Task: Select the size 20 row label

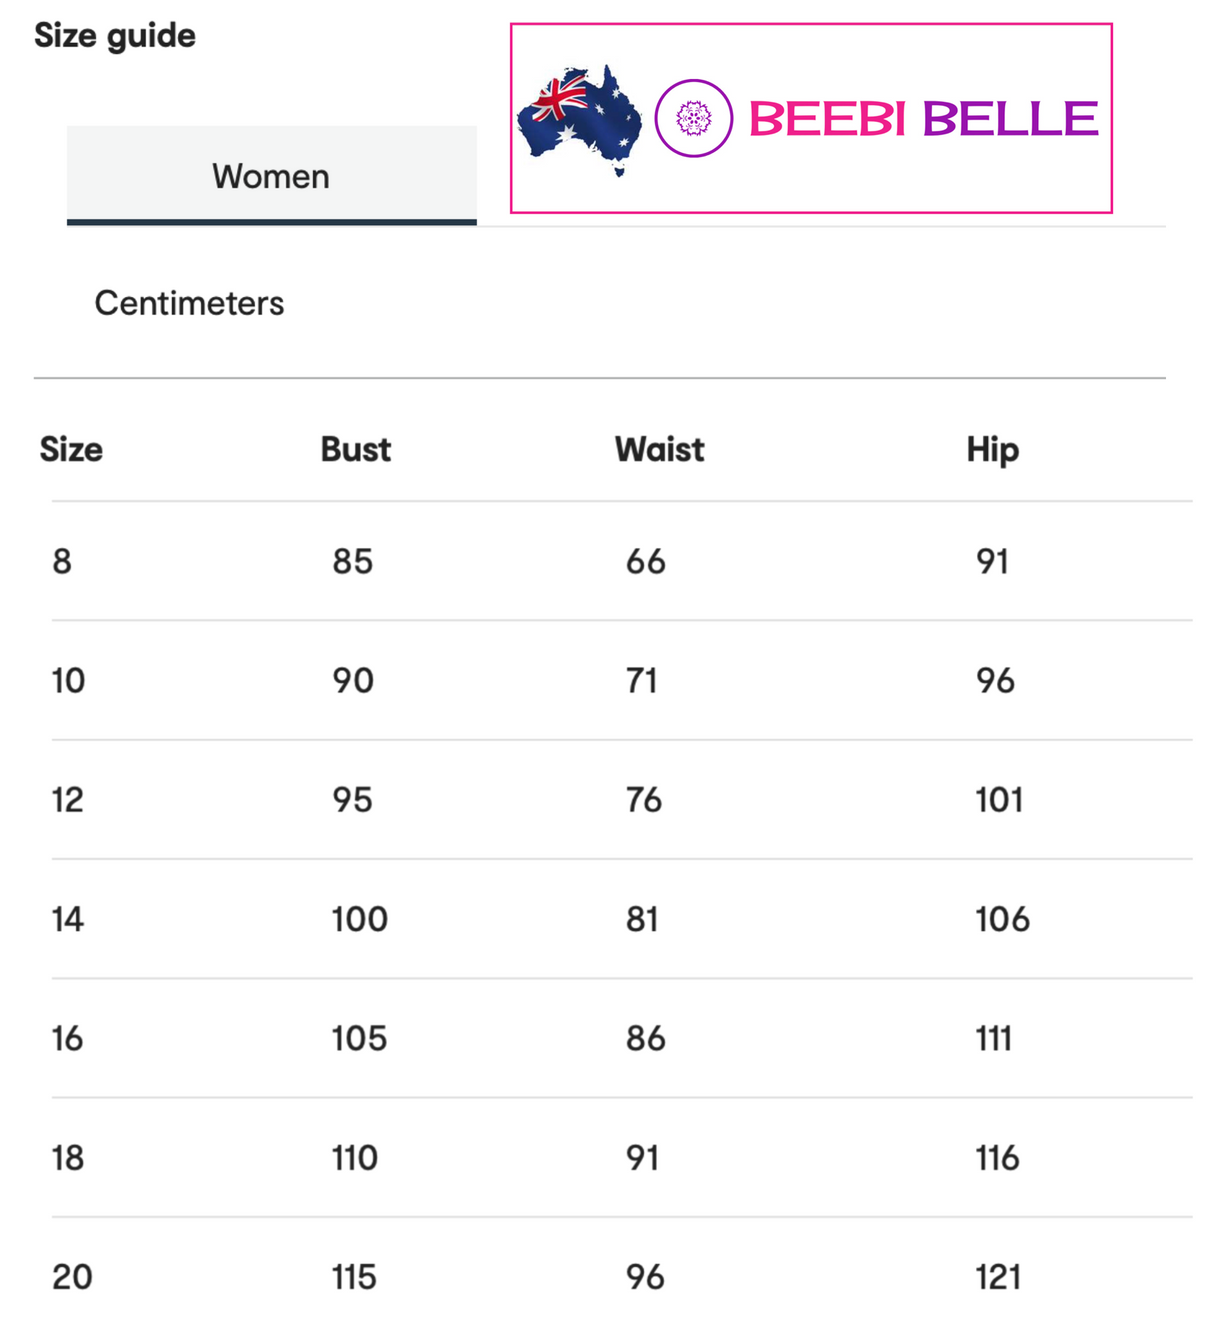Action: pyautogui.click(x=72, y=1277)
